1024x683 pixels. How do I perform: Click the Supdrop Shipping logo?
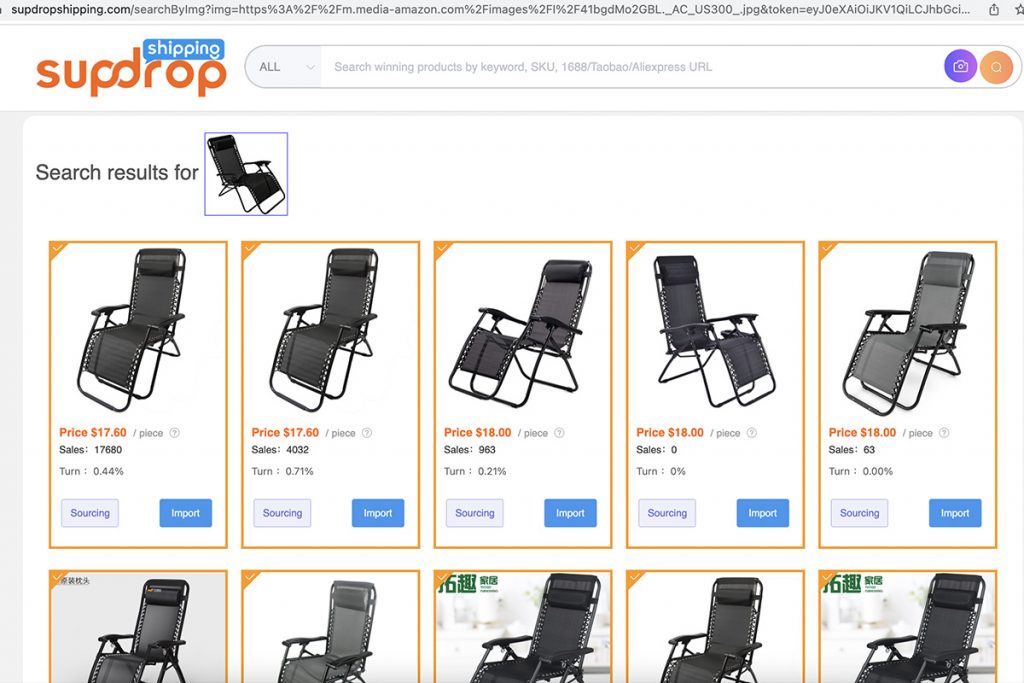pos(131,67)
